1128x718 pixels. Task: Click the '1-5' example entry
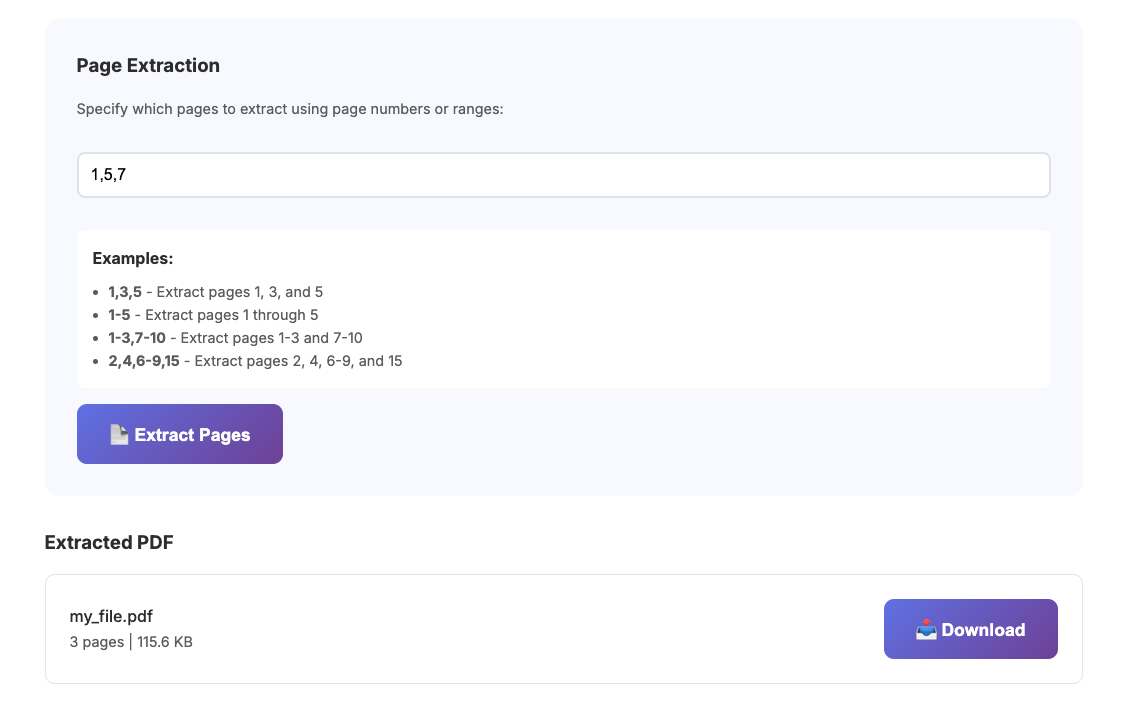[x=119, y=315]
